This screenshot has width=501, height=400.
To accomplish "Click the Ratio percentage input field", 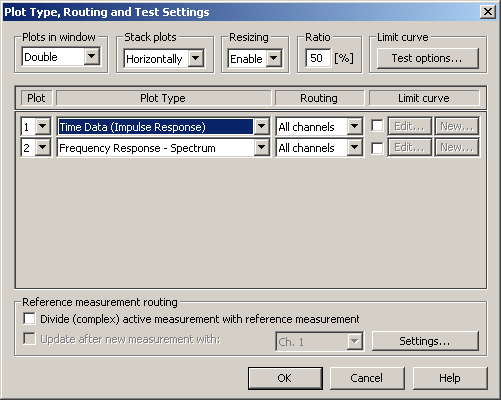I will [318, 58].
